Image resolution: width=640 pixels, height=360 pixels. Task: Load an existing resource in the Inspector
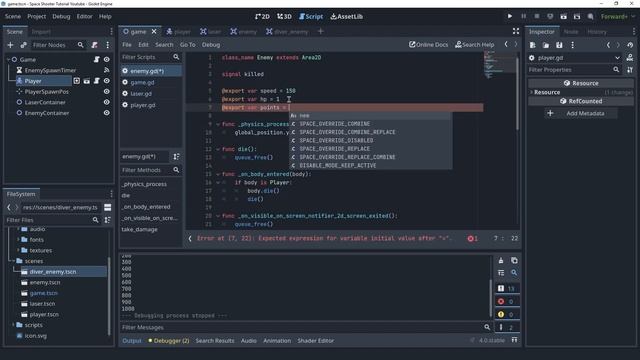[x=546, y=45]
